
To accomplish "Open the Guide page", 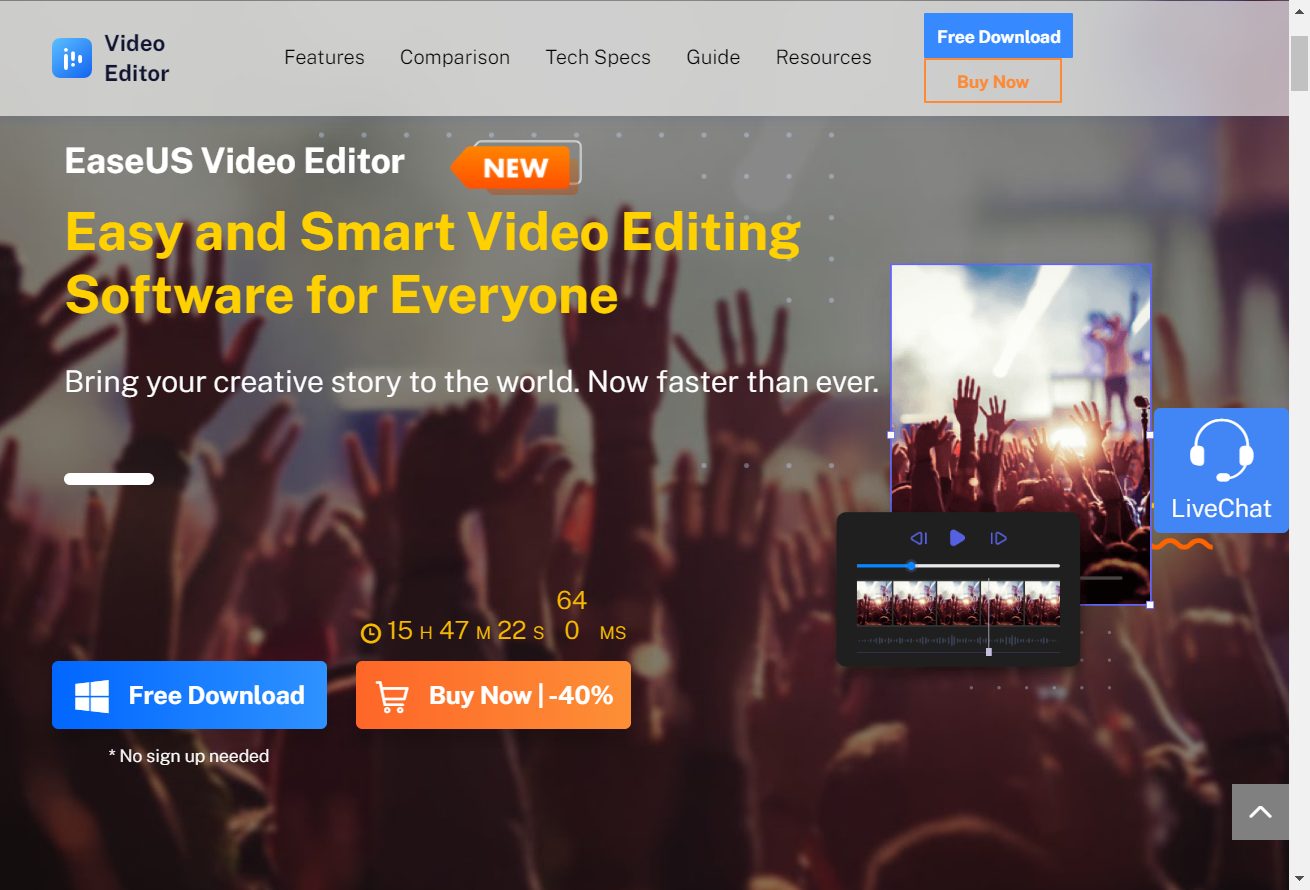I will tap(713, 57).
